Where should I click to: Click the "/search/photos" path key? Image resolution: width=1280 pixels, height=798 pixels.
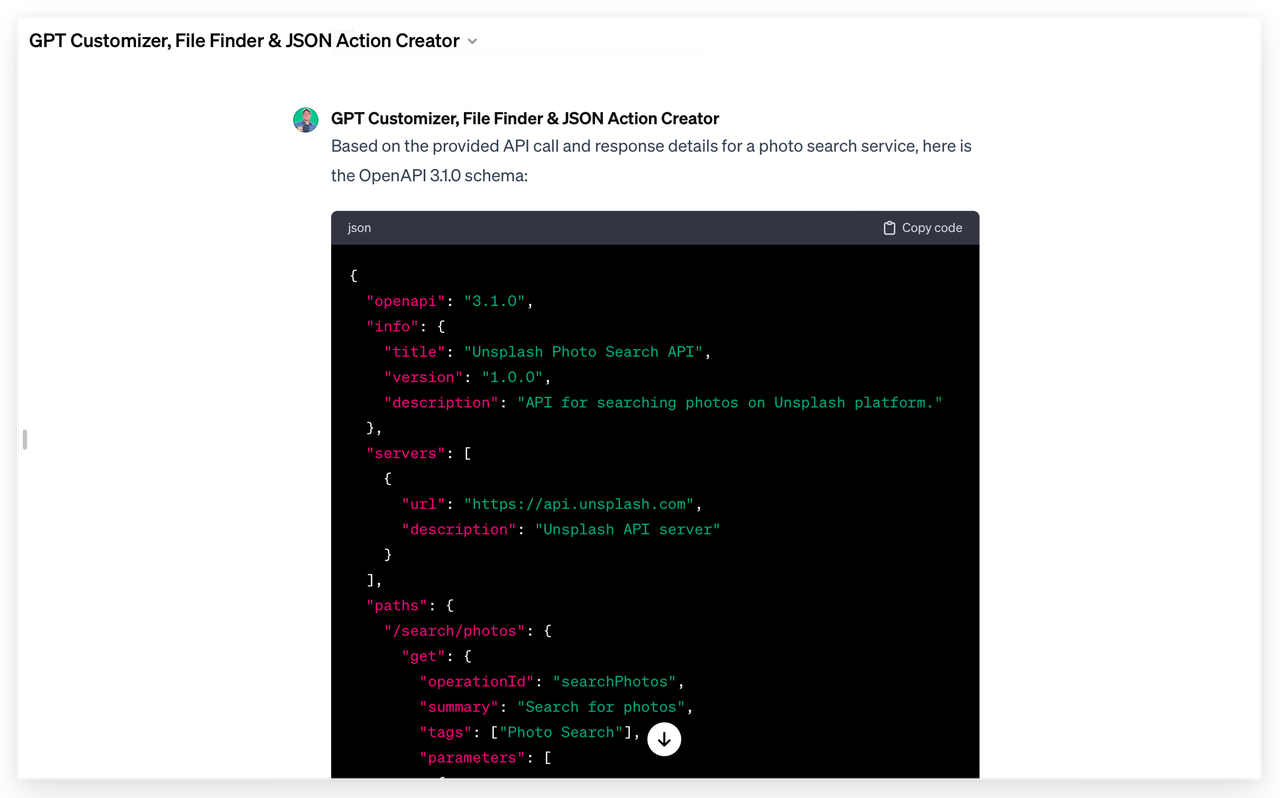click(x=455, y=631)
